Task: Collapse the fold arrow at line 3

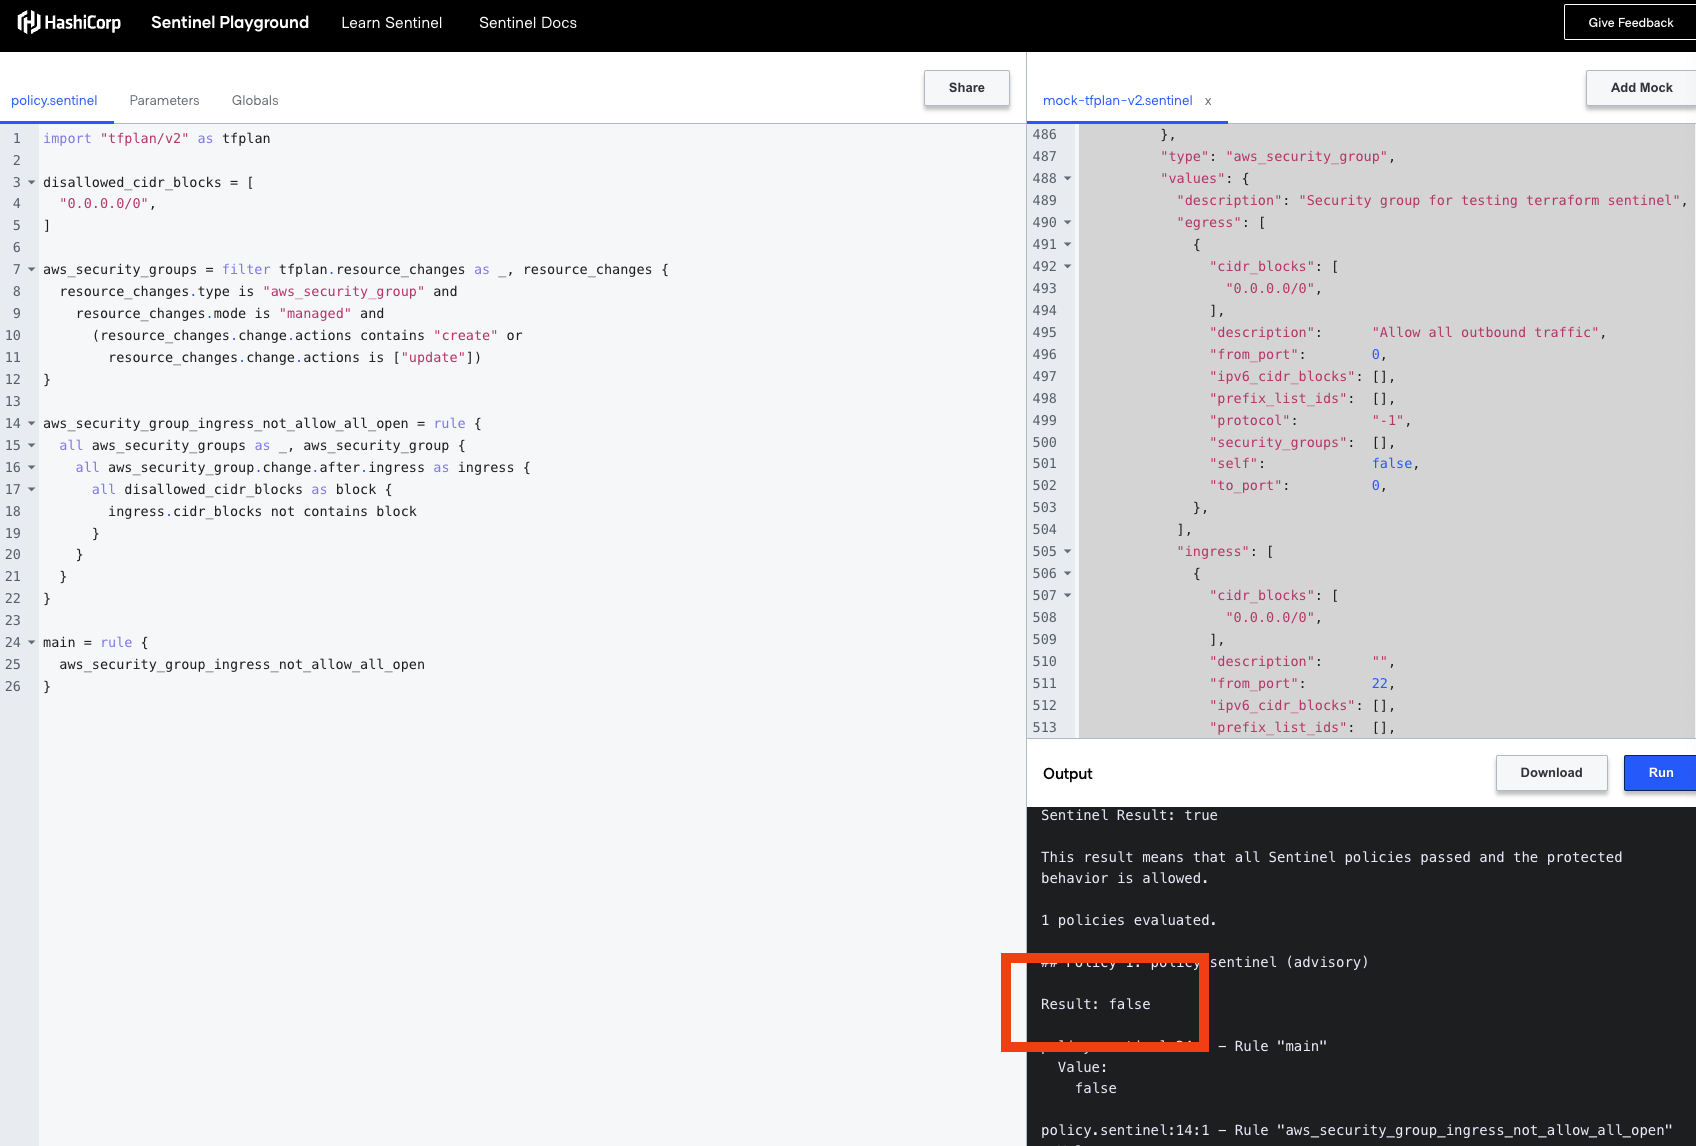Action: pos(31,182)
